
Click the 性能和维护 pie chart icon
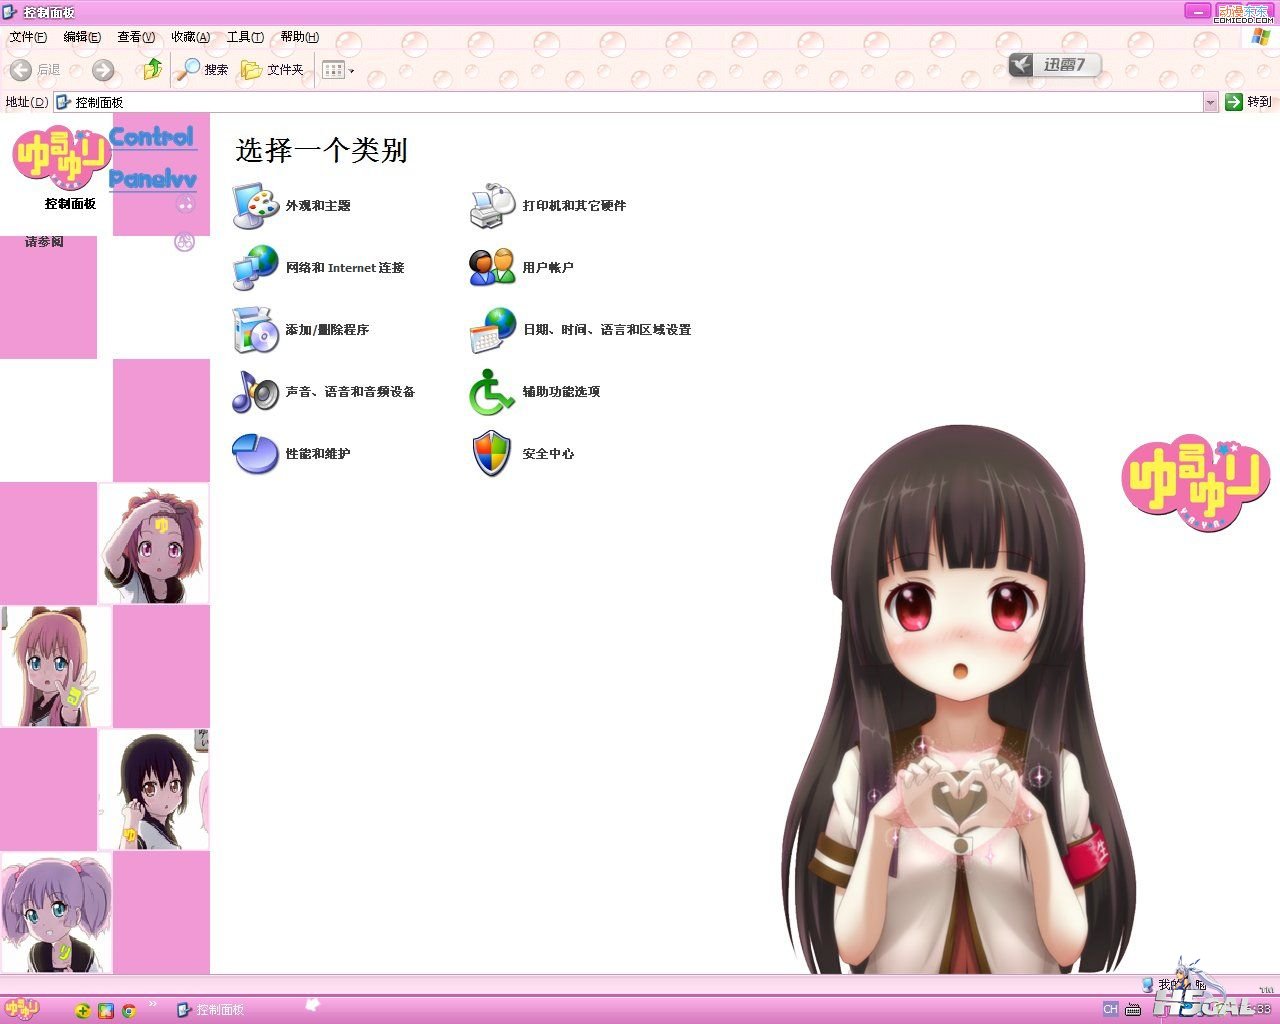click(x=256, y=454)
